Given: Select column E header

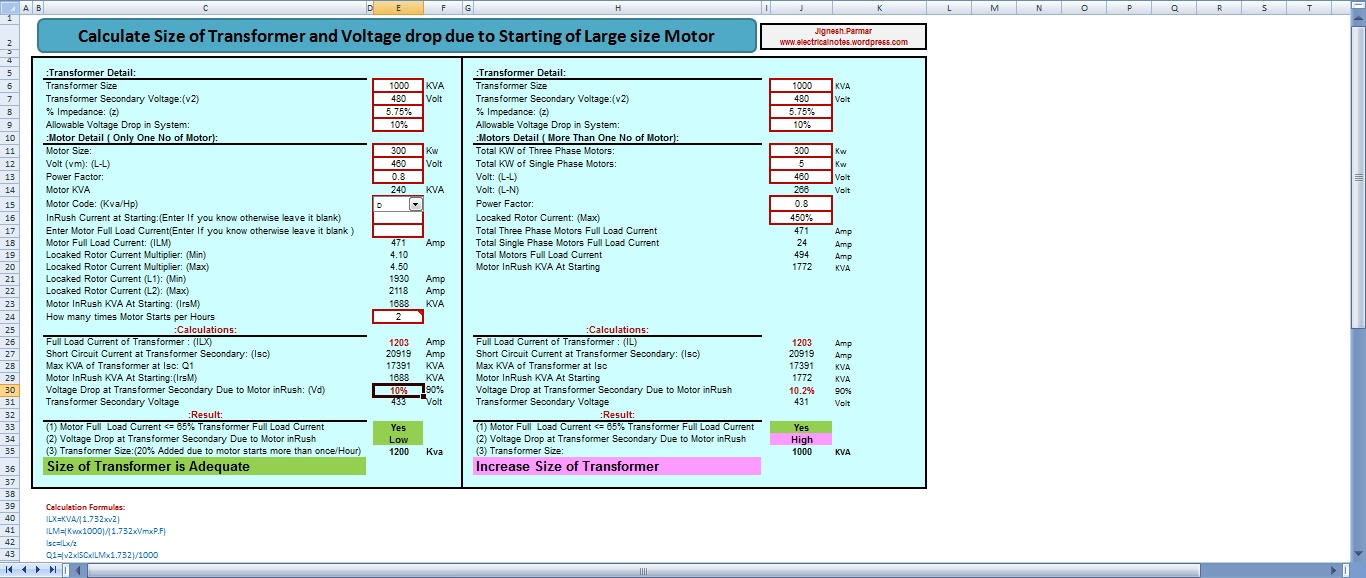Looking at the screenshot, I should (398, 7).
